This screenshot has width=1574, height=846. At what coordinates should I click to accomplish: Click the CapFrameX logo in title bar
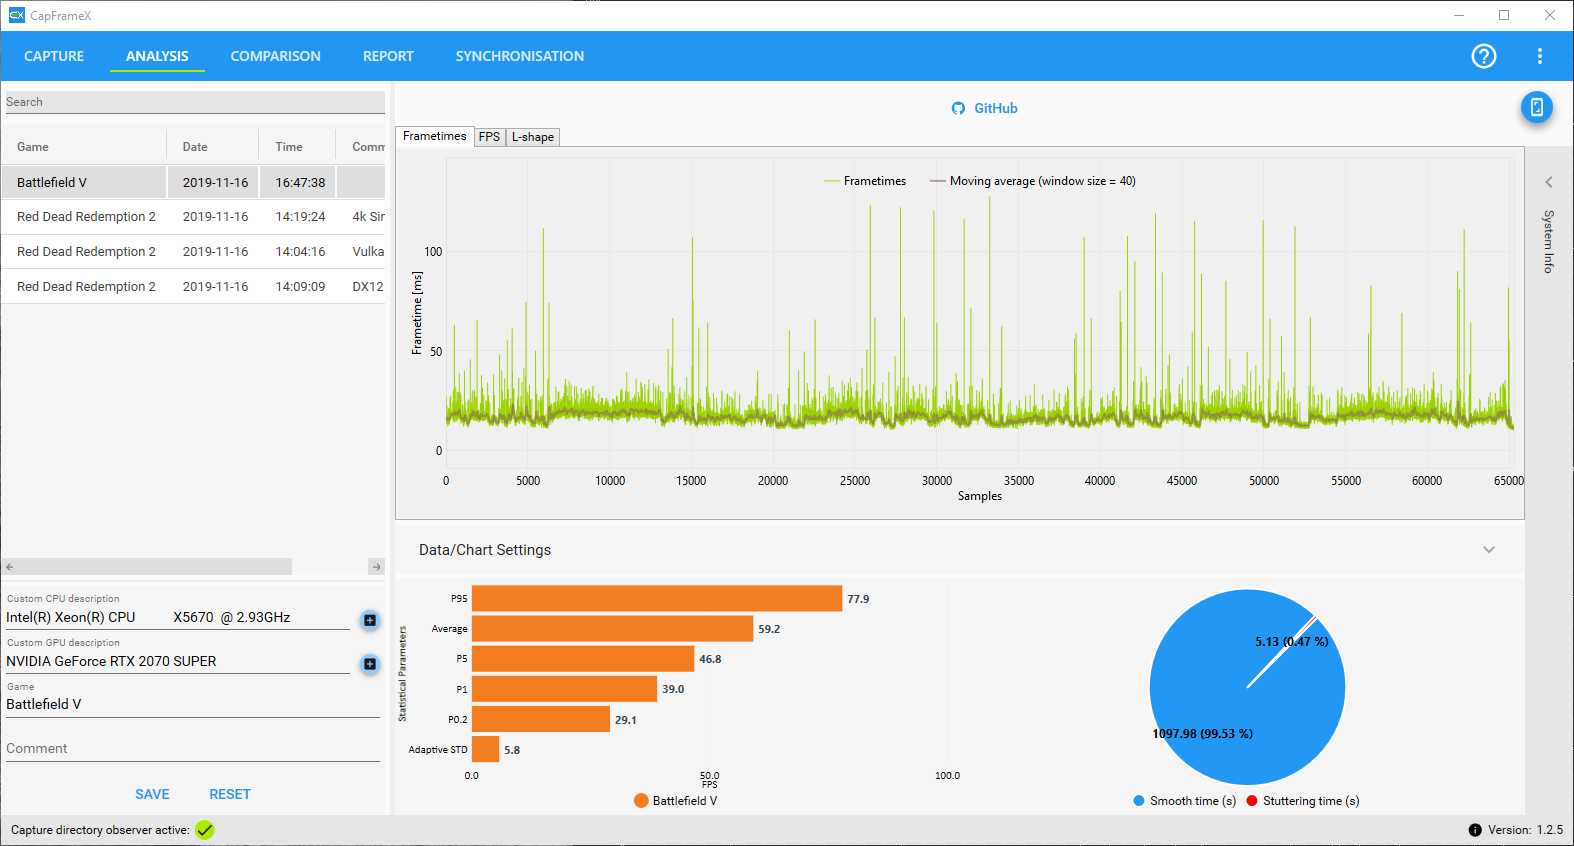pyautogui.click(x=16, y=15)
